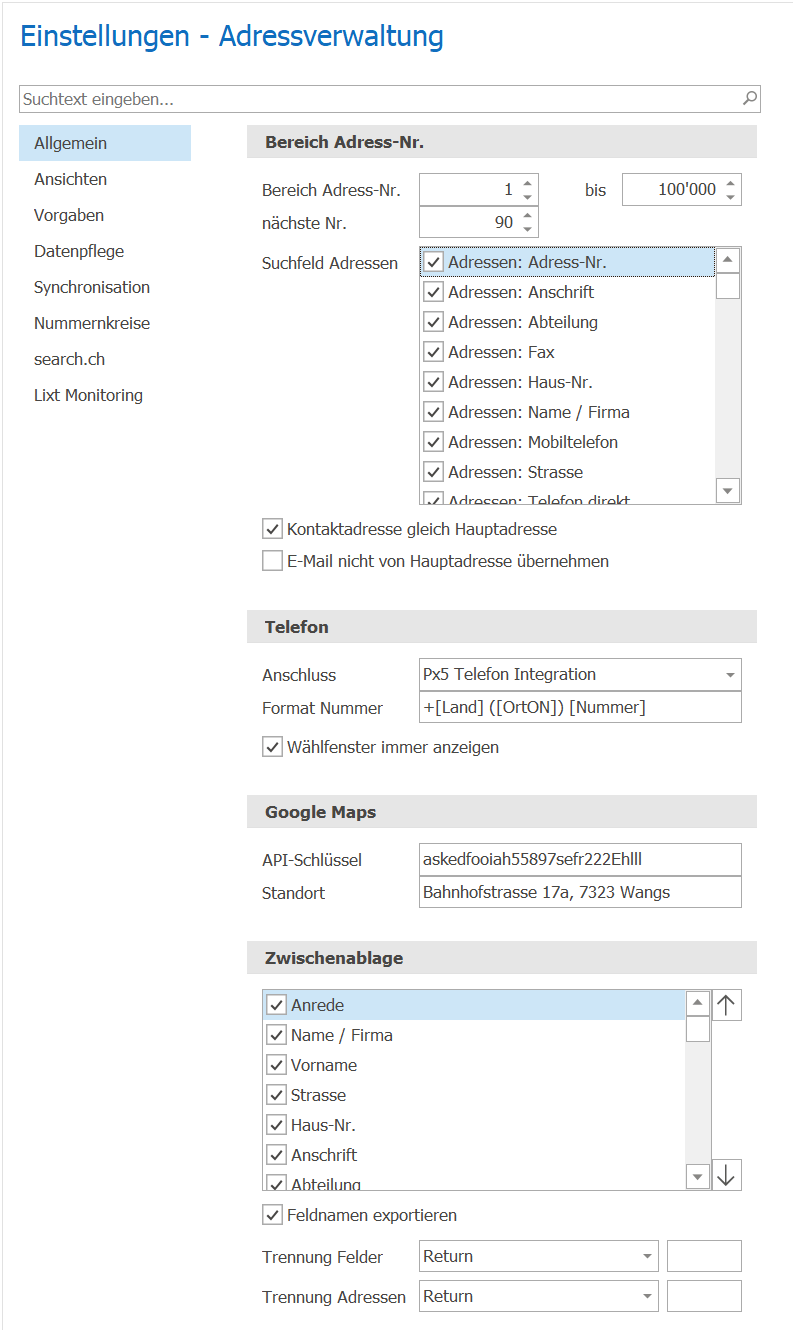
Task: Toggle 'Feldnamen exportieren' checkbox
Action: point(272,1215)
